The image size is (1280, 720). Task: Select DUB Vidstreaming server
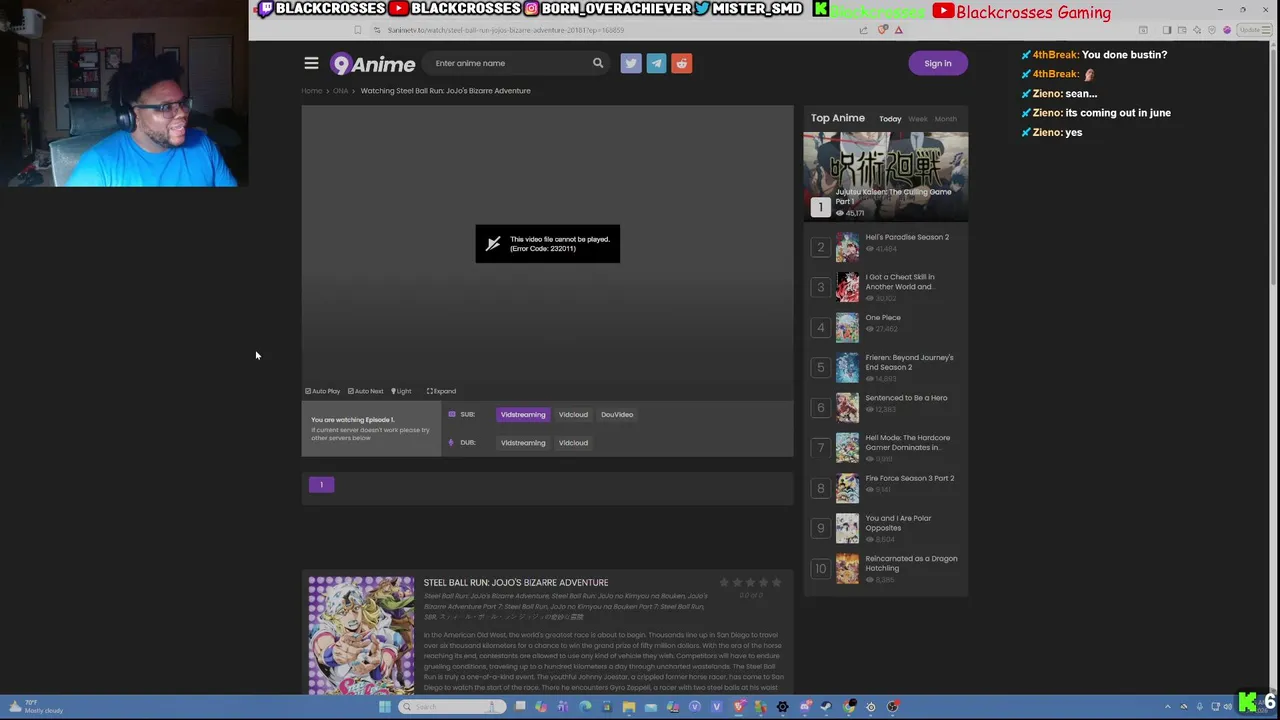pos(523,442)
